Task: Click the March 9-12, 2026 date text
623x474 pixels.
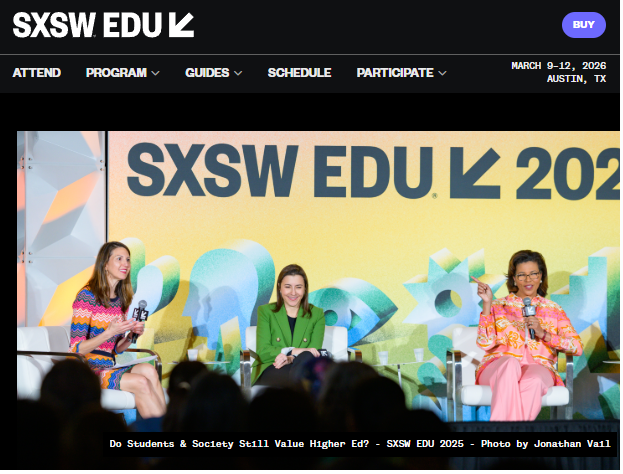Action: click(x=558, y=66)
